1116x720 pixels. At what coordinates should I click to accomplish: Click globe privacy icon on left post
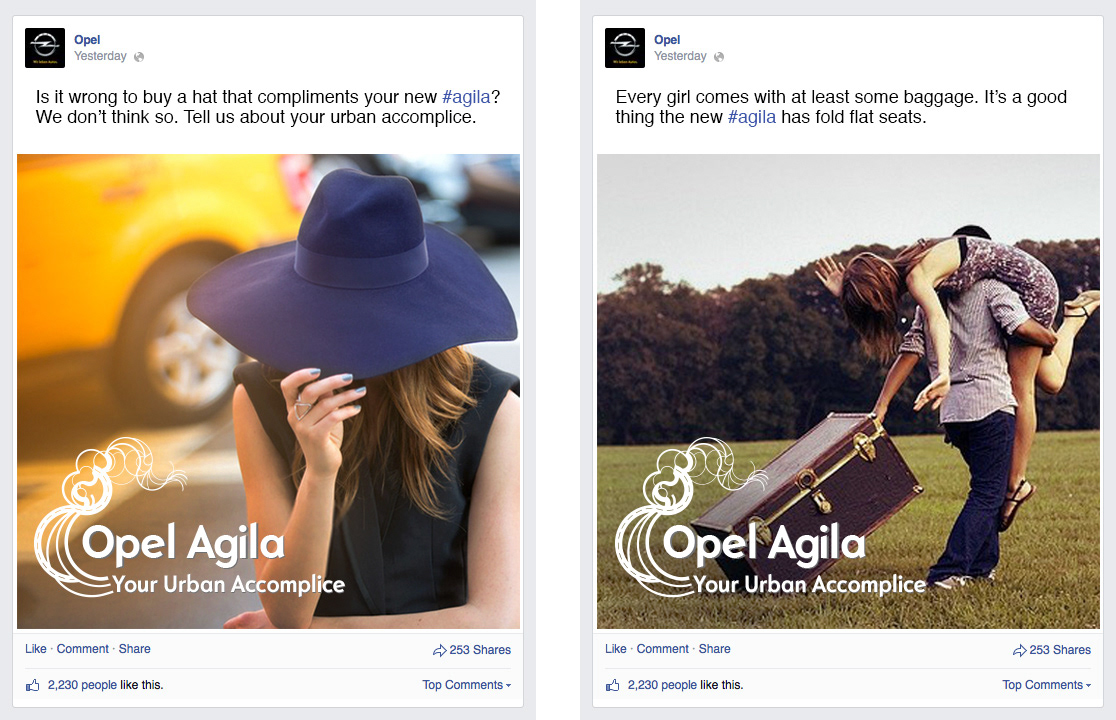(139, 57)
